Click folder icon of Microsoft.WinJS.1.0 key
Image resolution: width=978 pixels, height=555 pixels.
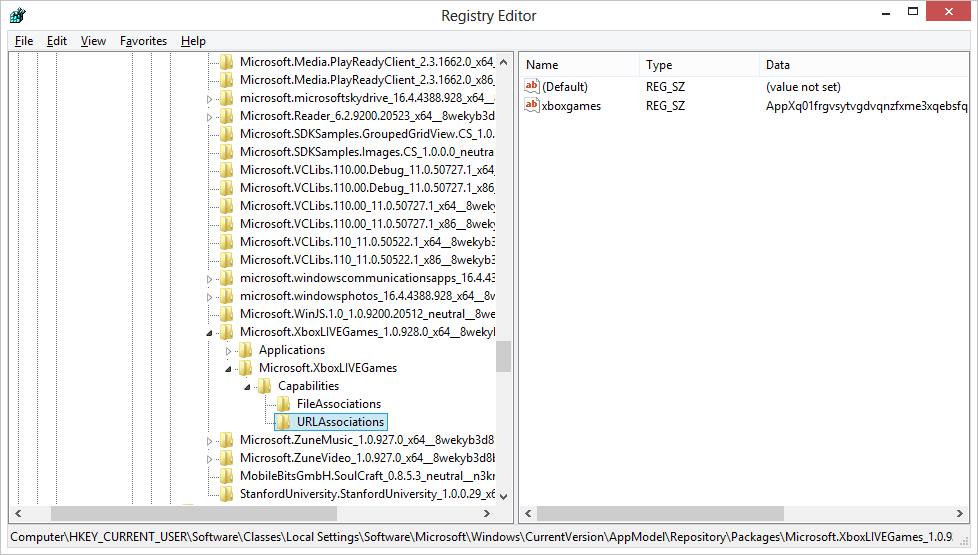coord(227,314)
